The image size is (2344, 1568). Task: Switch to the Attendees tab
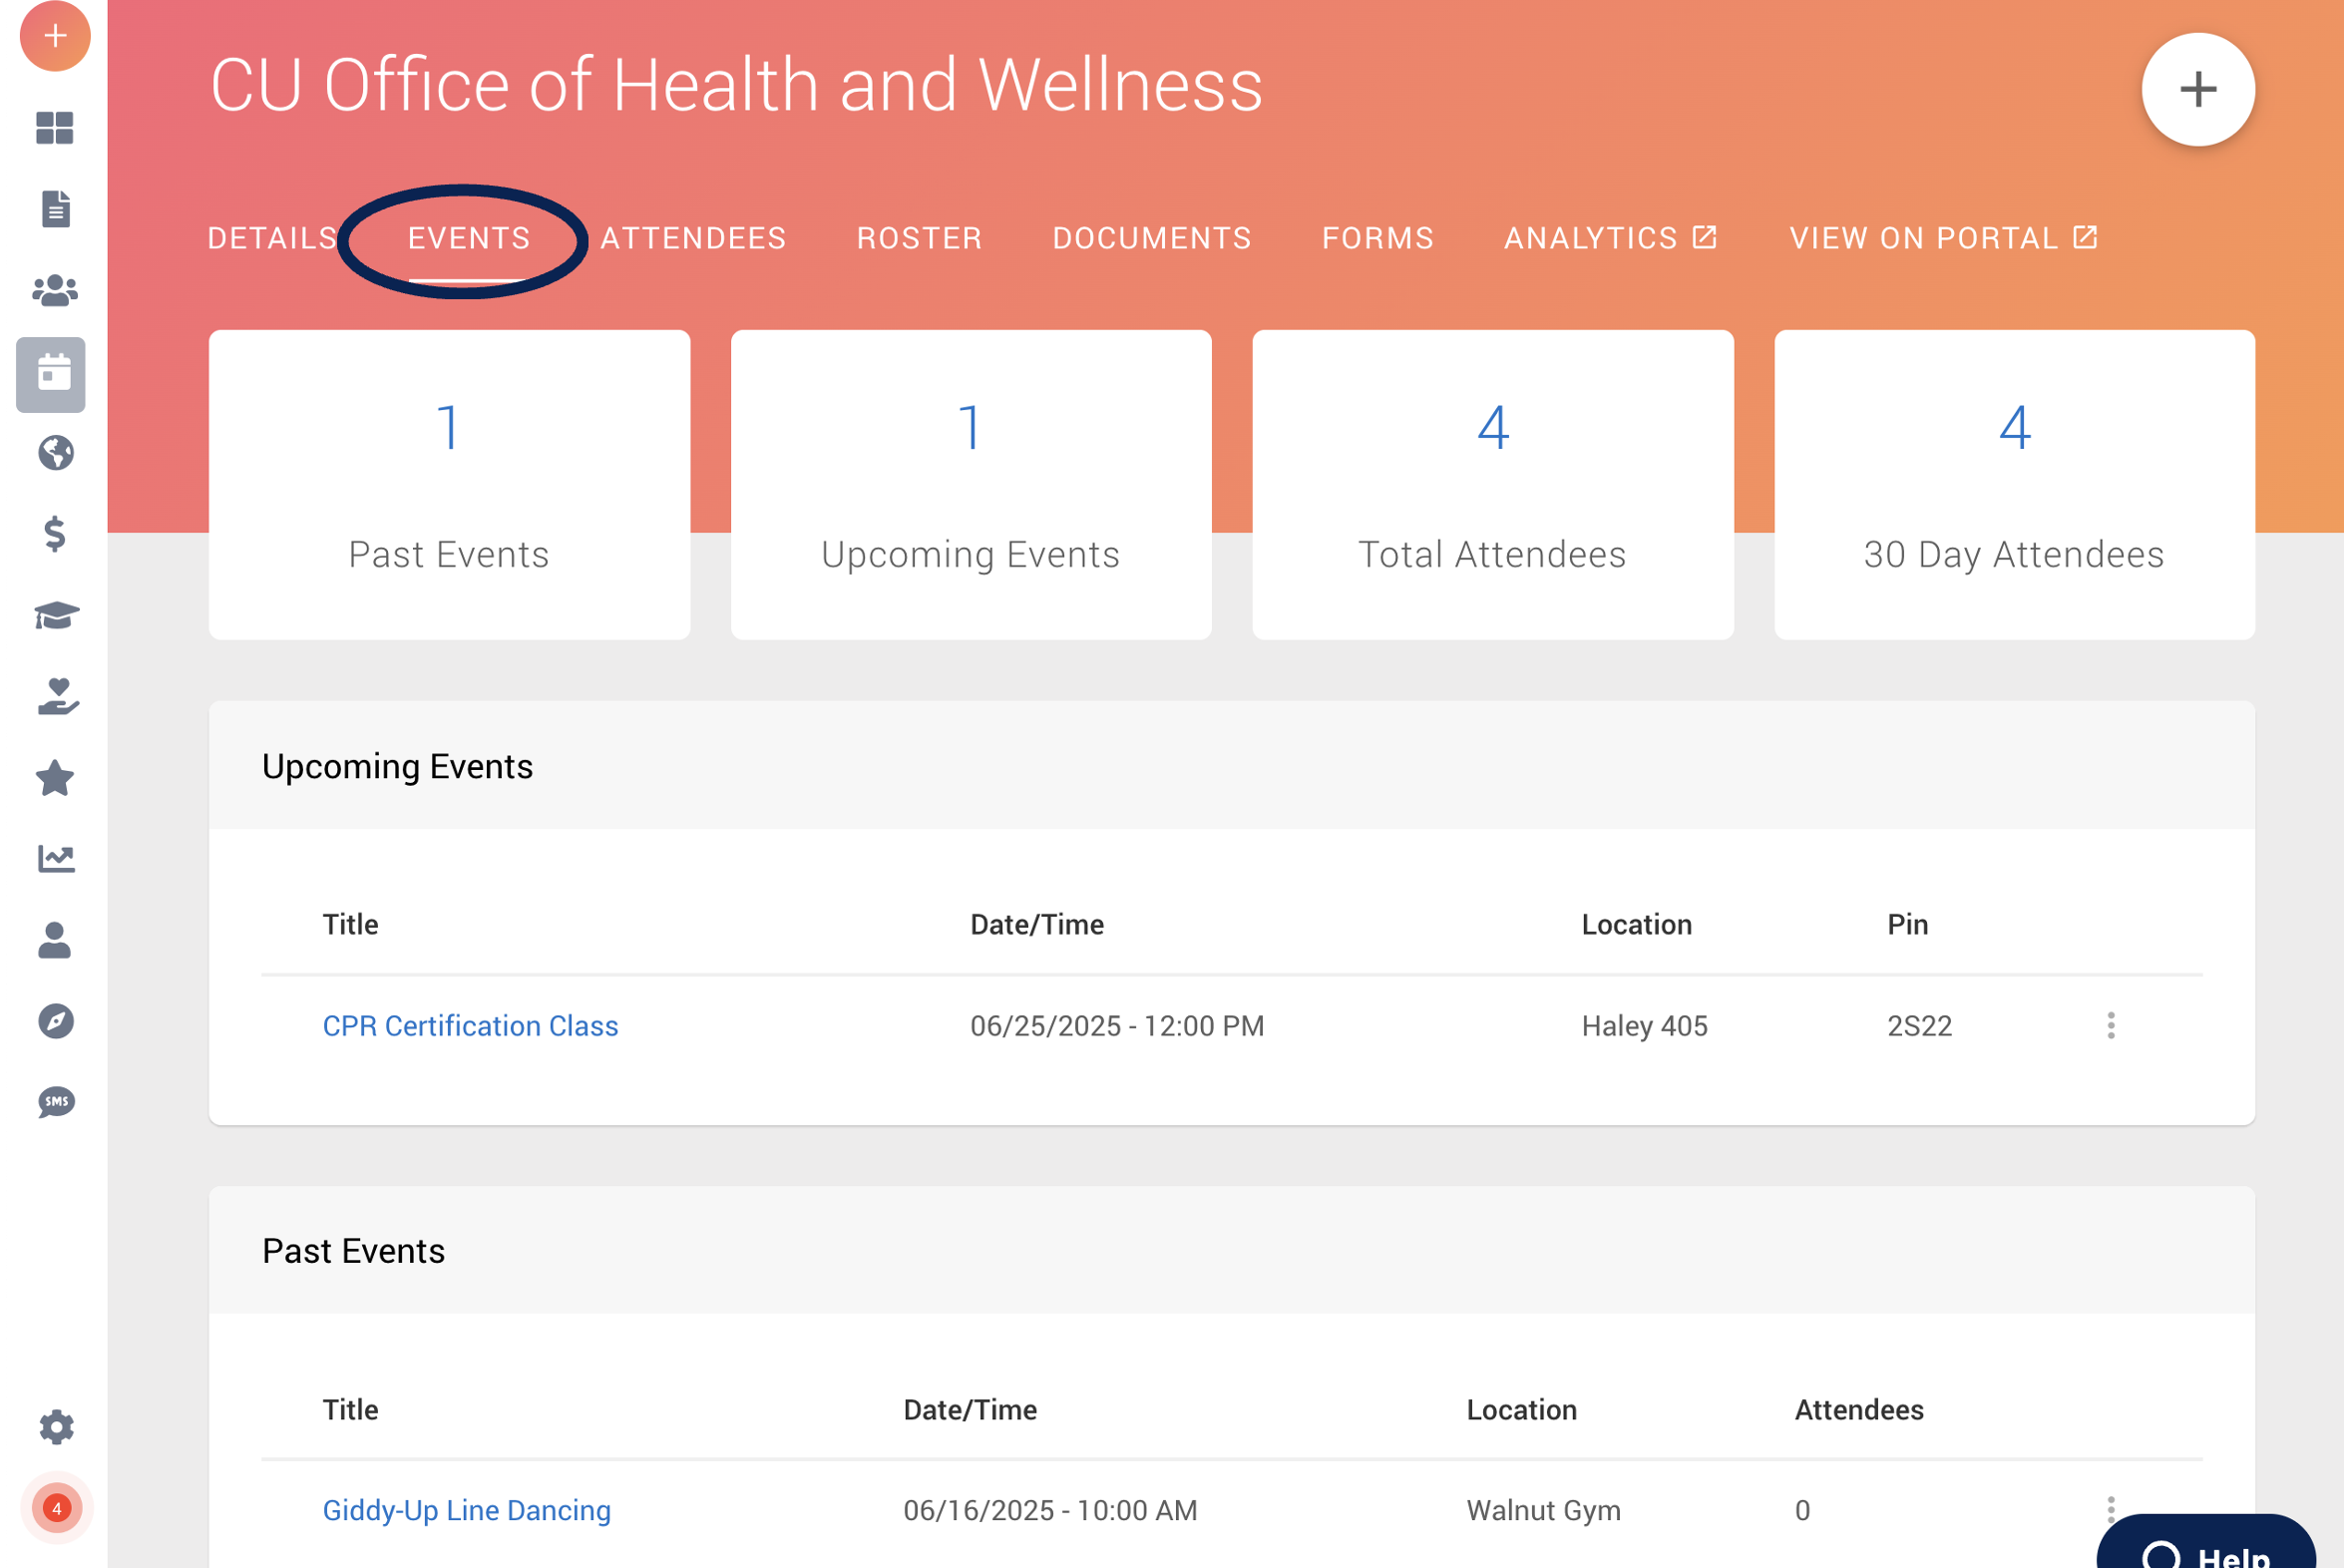coord(693,238)
